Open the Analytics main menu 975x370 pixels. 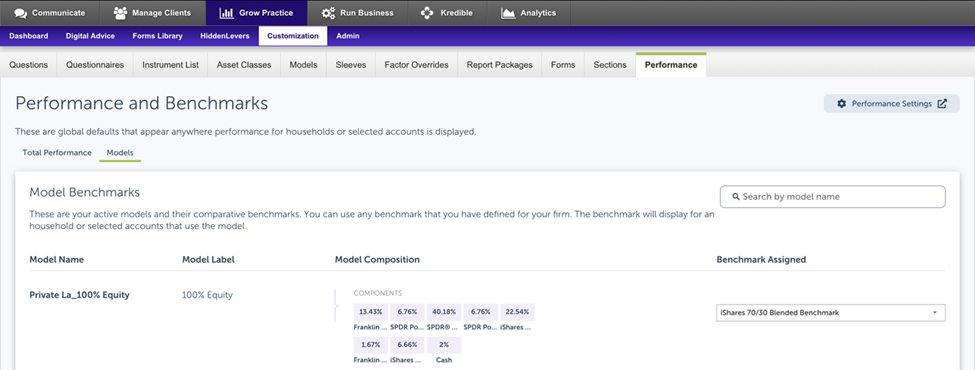[x=528, y=13]
